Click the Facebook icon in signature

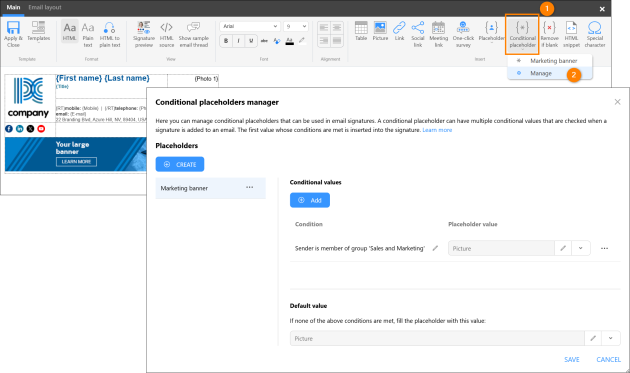pyautogui.click(x=9, y=129)
